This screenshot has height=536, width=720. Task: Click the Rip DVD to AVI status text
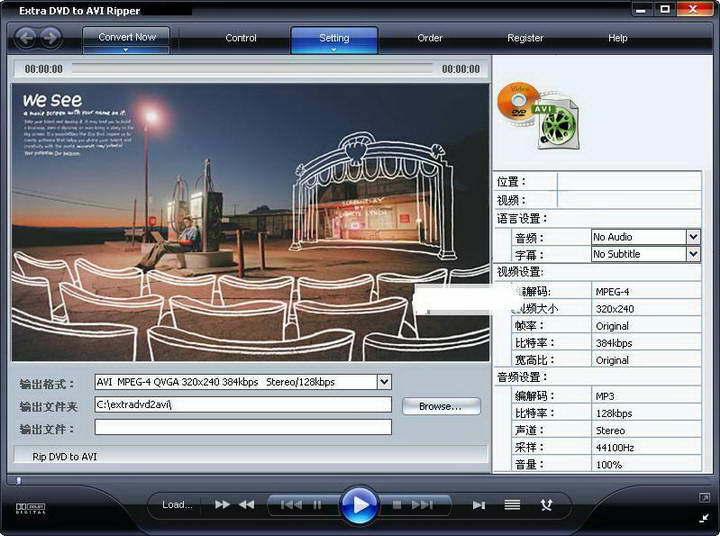pos(65,457)
